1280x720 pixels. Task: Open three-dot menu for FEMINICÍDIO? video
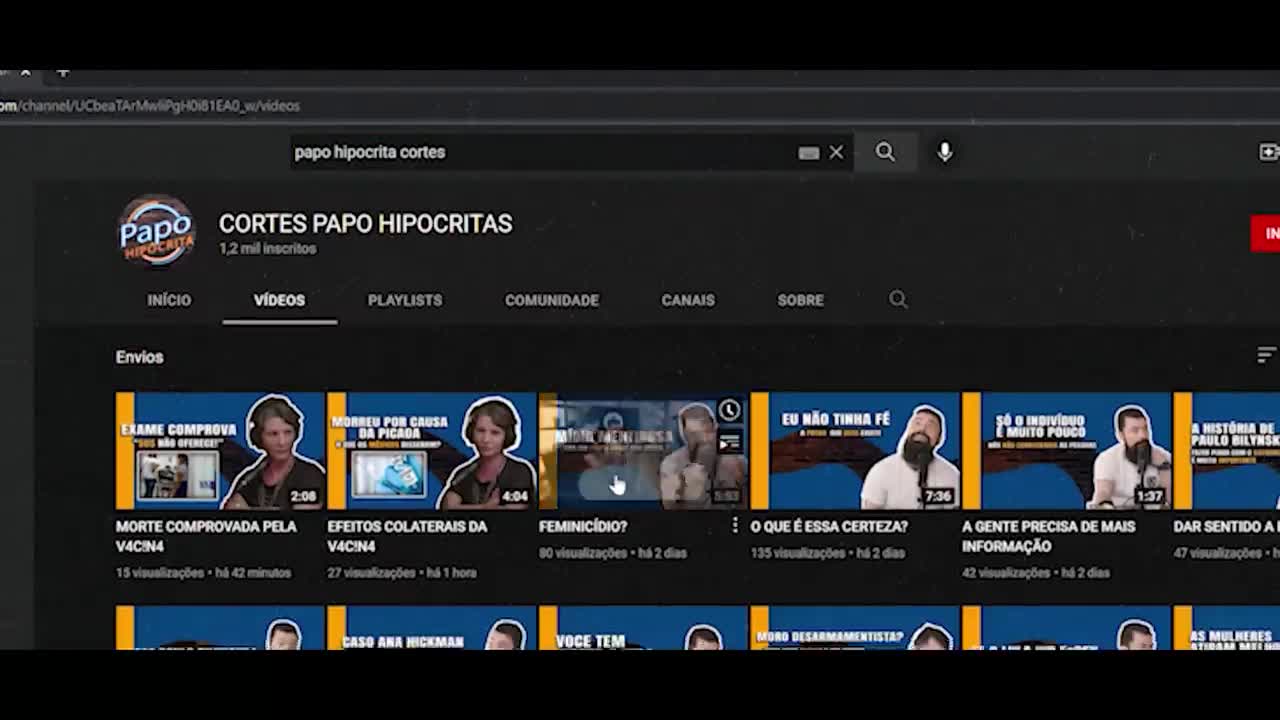point(735,525)
